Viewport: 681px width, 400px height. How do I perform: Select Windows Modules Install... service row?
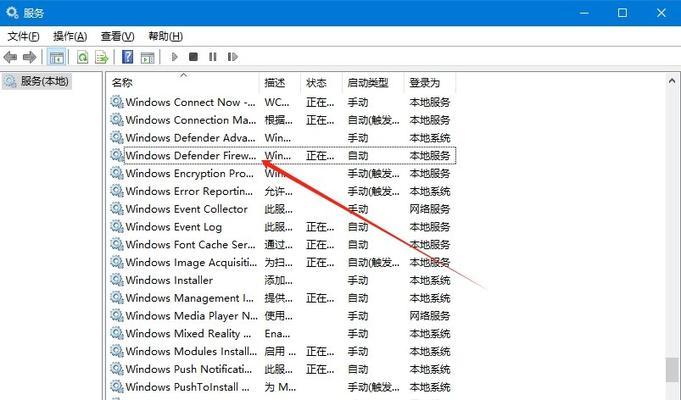click(x=282, y=352)
